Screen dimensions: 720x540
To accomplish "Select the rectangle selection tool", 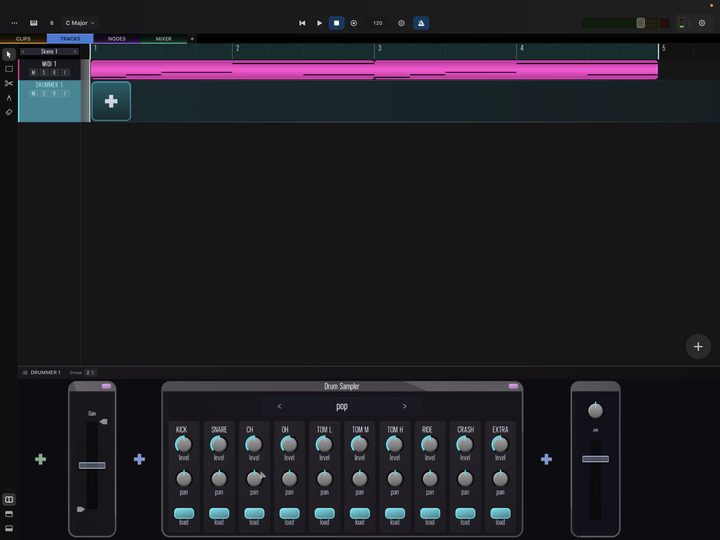I will click(9, 69).
